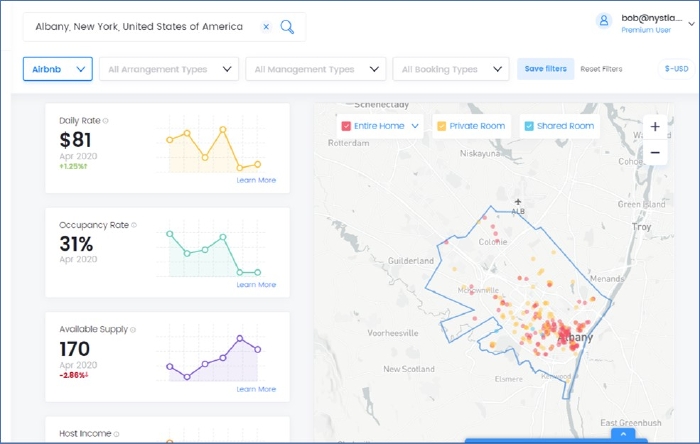Viewport: 700px width, 444px height.
Task: Click the Guilderland map label
Action: tap(411, 261)
